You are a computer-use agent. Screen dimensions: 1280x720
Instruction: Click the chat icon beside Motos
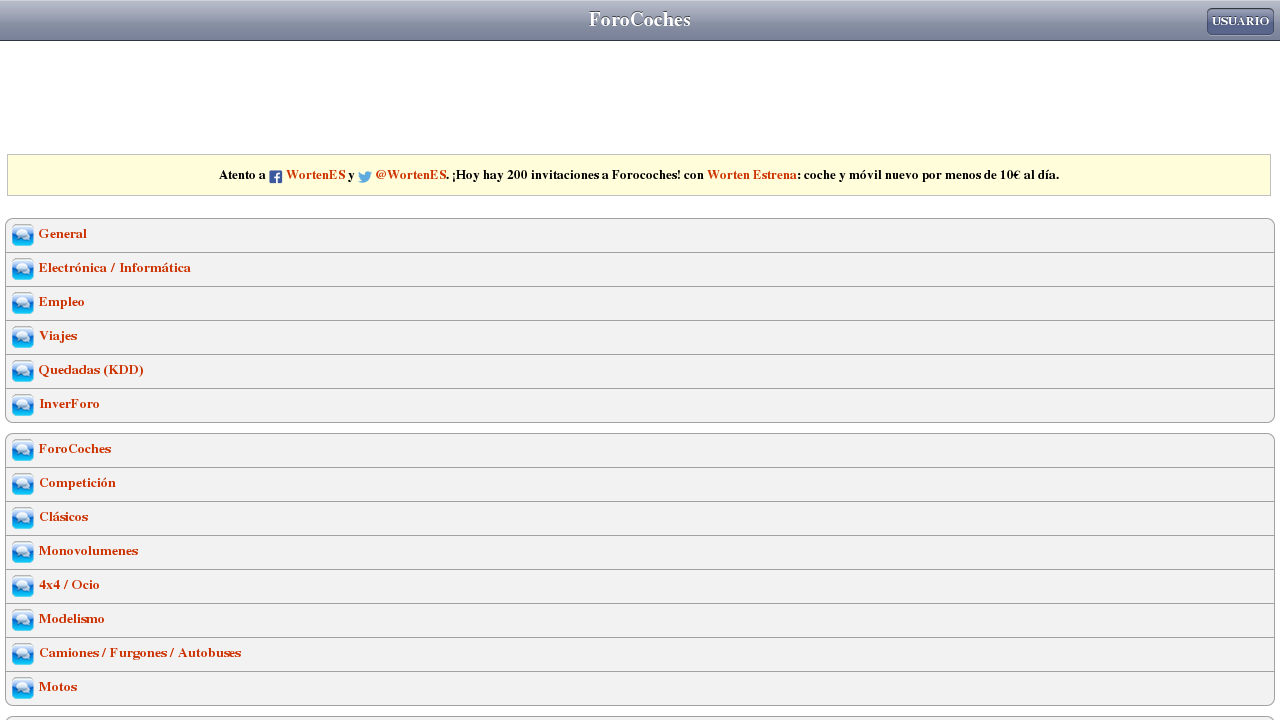point(23,689)
